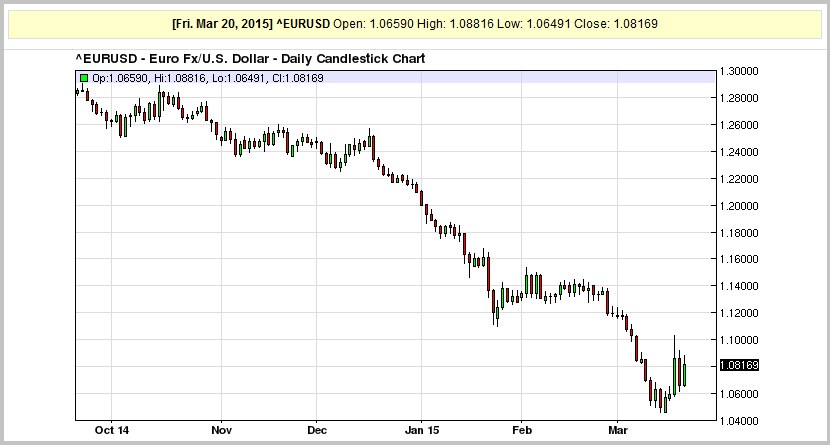Click the 'Nov' x-axis label
This screenshot has height=445, width=830.
(221, 430)
